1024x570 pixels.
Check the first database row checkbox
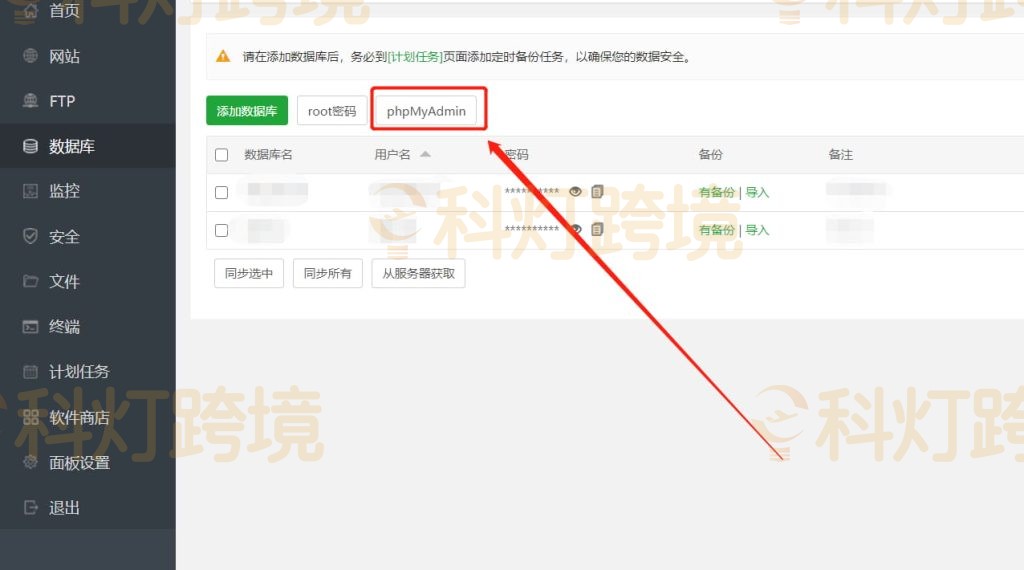(x=221, y=193)
